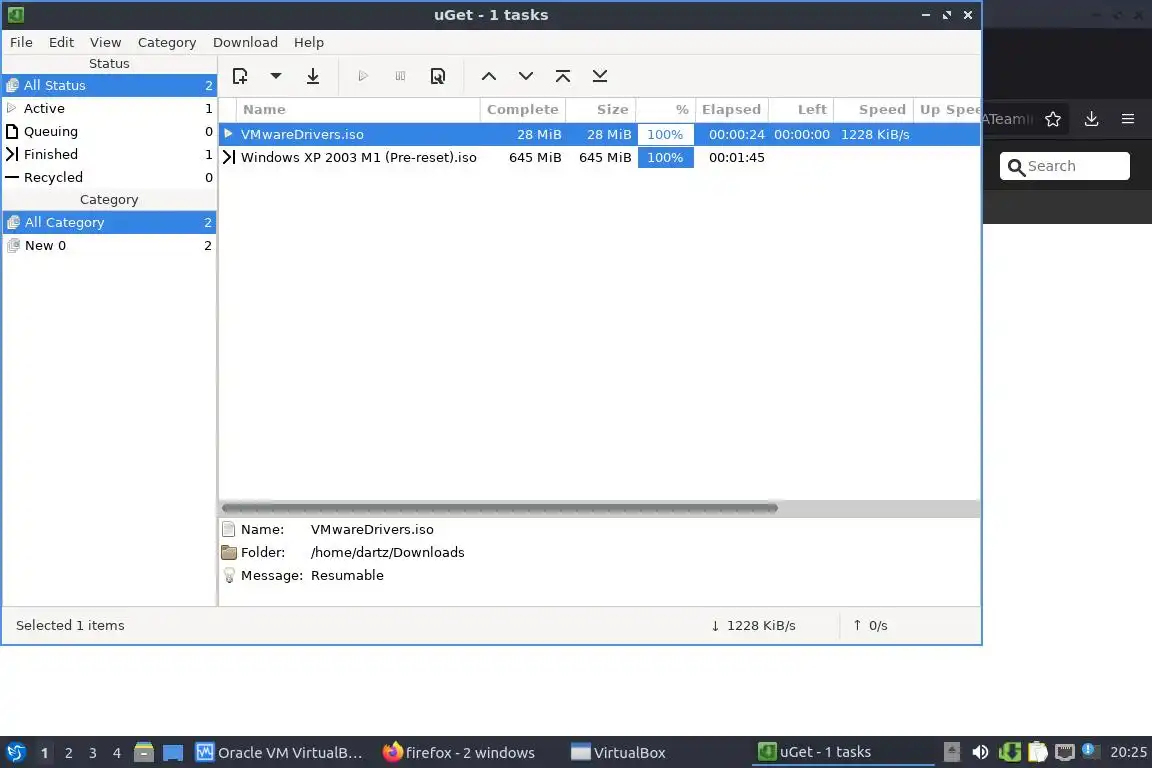1152x768 pixels.
Task: Select All Status filter in sidebar
Action: coord(109,85)
